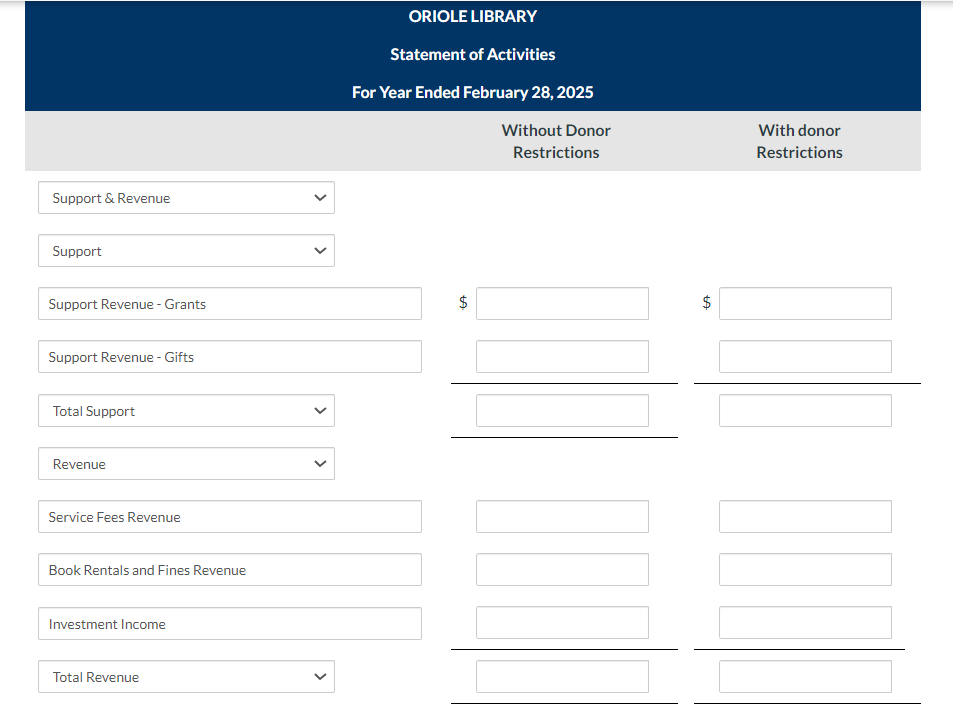Viewport: 953px width, 711px height.
Task: Select Book Rentals box with donor restrictions
Action: click(x=805, y=569)
